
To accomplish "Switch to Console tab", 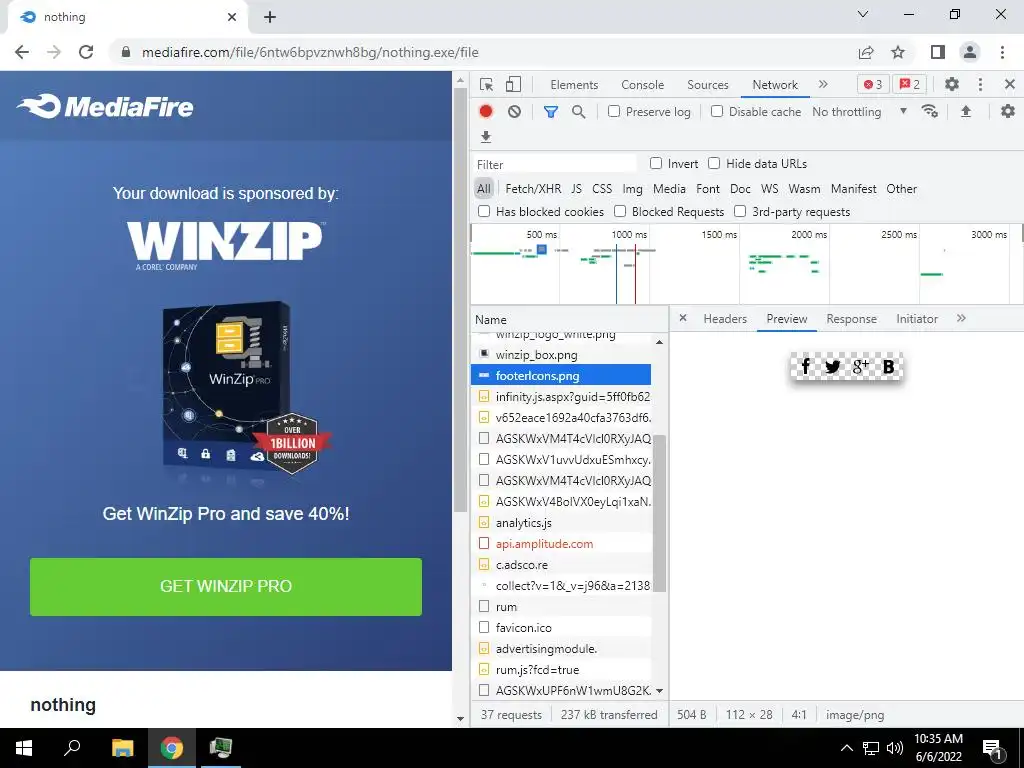I will 643,85.
